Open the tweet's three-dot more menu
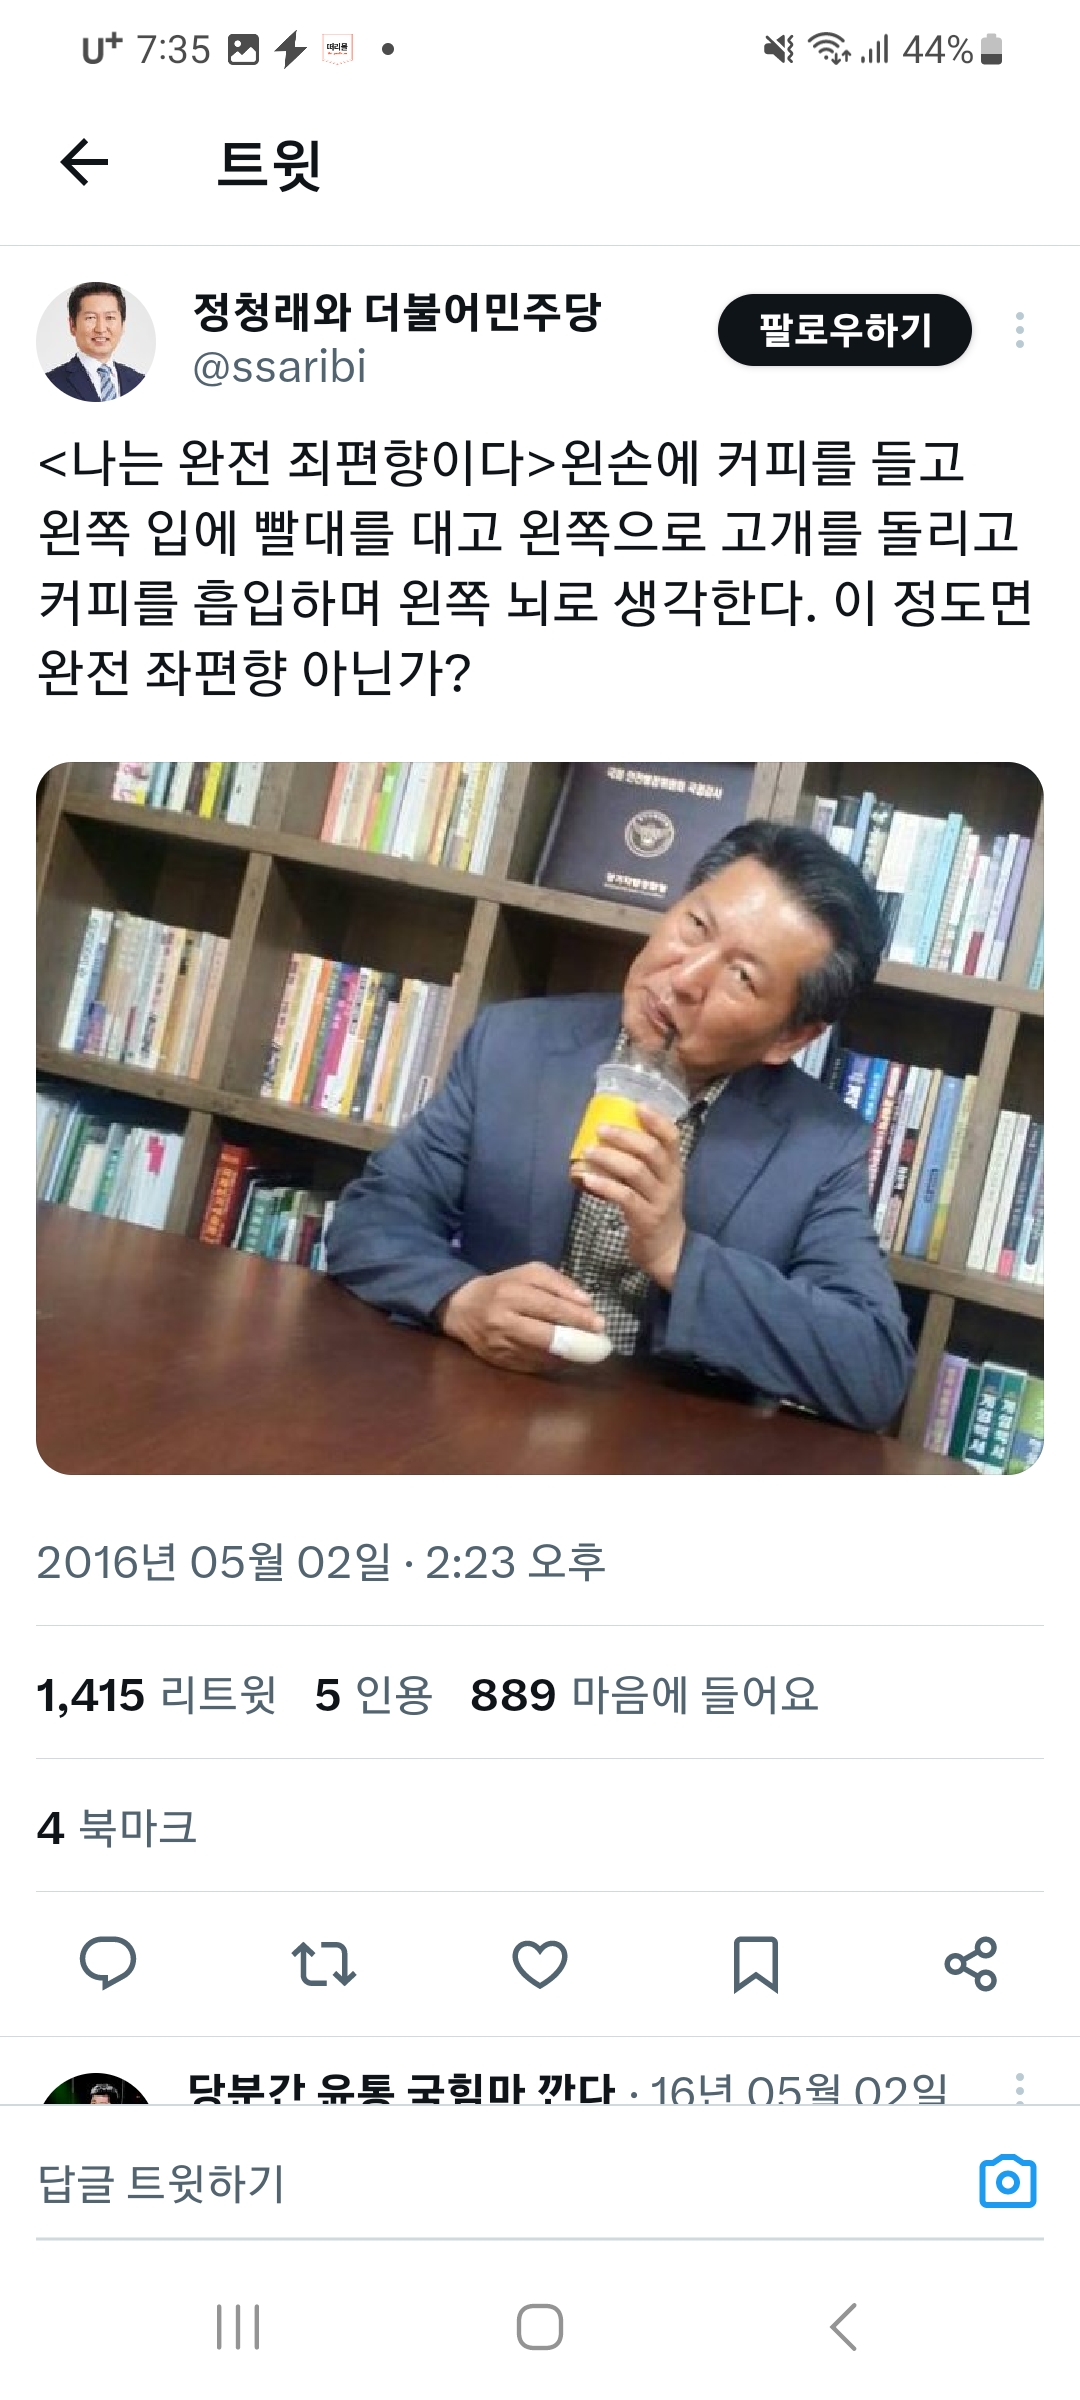1080x2400 pixels. pyautogui.click(x=1020, y=330)
